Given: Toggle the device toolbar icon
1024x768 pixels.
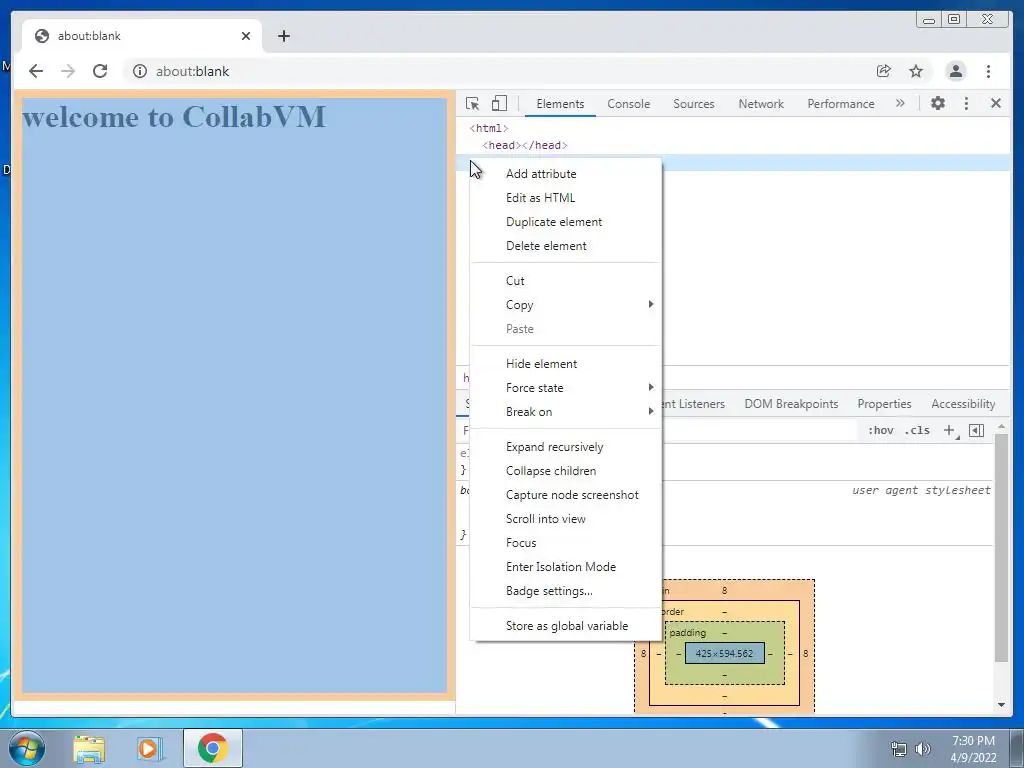Looking at the screenshot, I should click(500, 103).
